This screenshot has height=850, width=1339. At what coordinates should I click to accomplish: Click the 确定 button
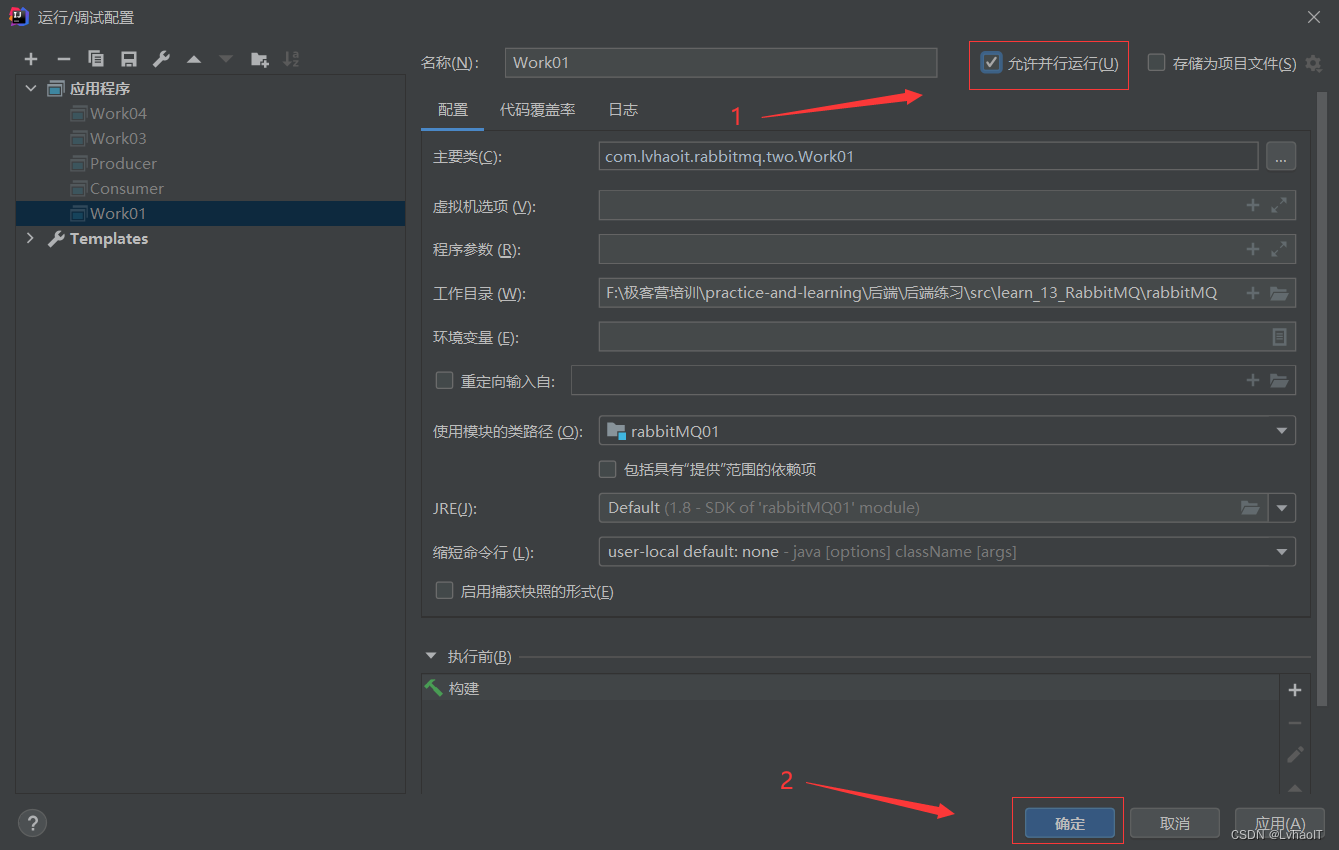pos(1070,823)
